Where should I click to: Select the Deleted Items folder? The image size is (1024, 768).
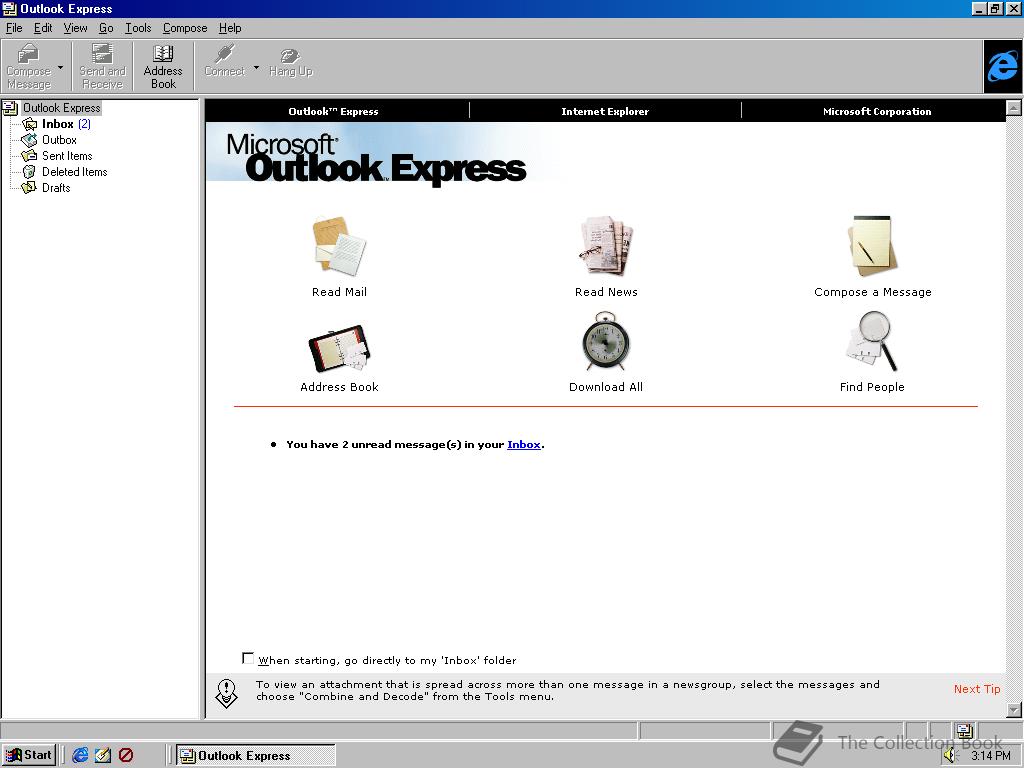[74, 172]
